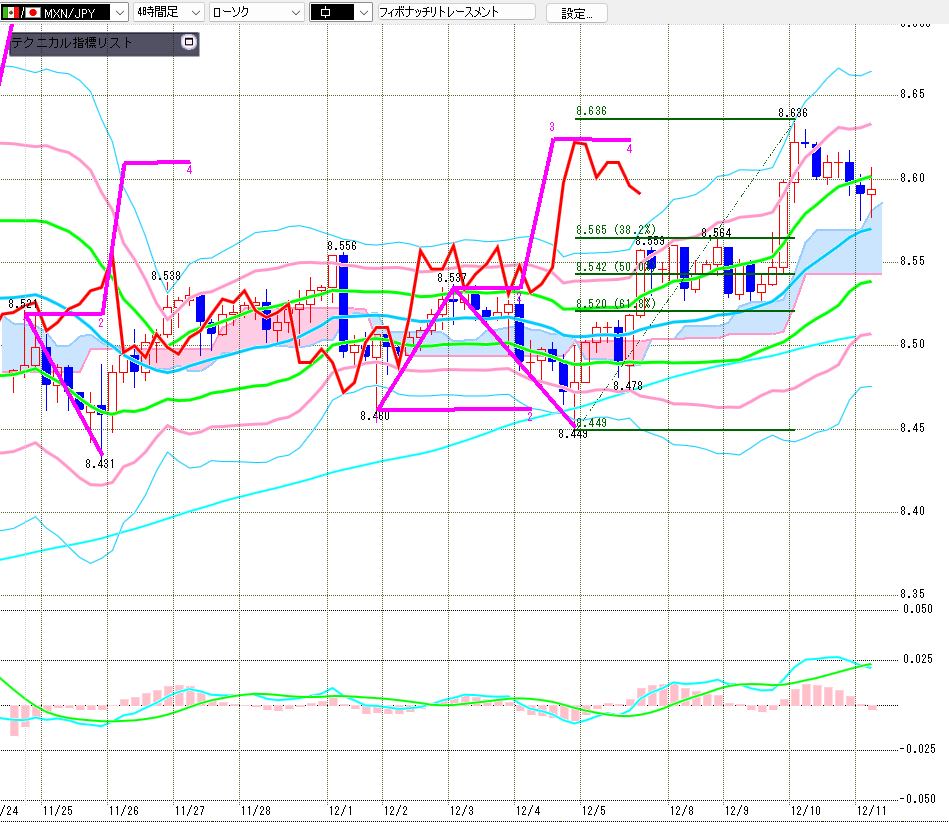Expand the テクニカル指標リスト panel with its square icon
This screenshot has height=822, width=949.
[x=188, y=43]
